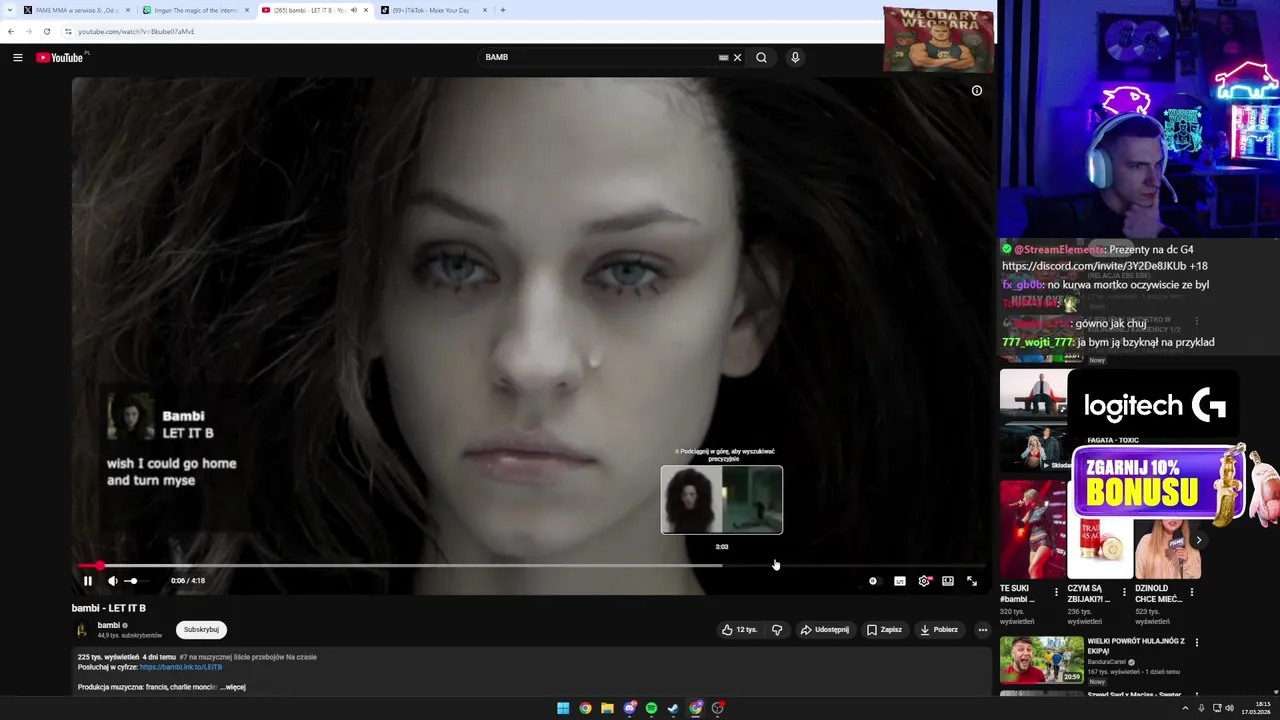Open the TE SUKI recommended video thumbnail
Image resolution: width=1280 pixels, height=720 pixels.
(1032, 530)
